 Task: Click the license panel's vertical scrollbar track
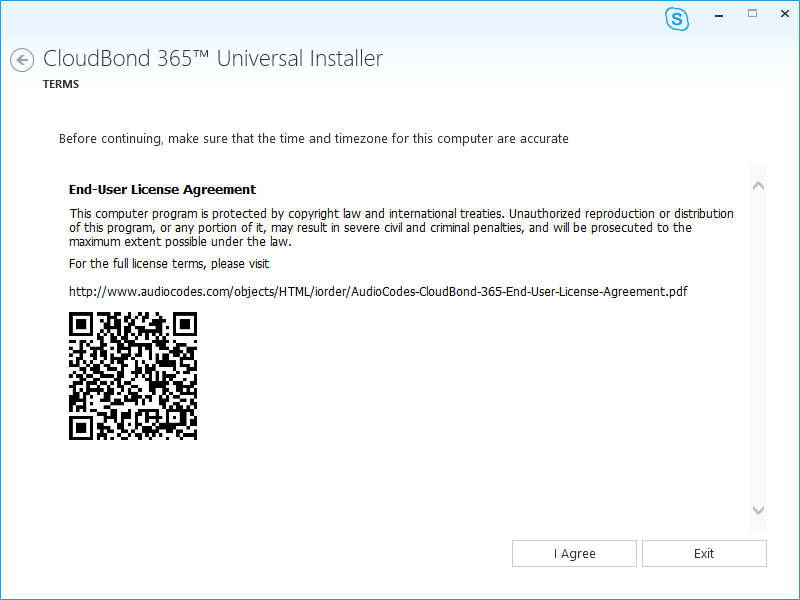click(758, 348)
